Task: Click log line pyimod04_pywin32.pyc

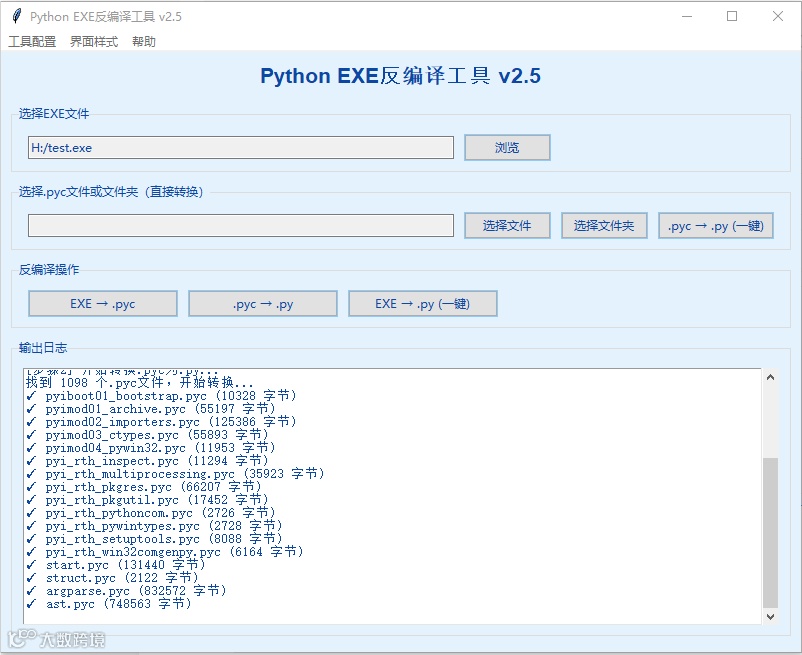Action: click(151, 448)
